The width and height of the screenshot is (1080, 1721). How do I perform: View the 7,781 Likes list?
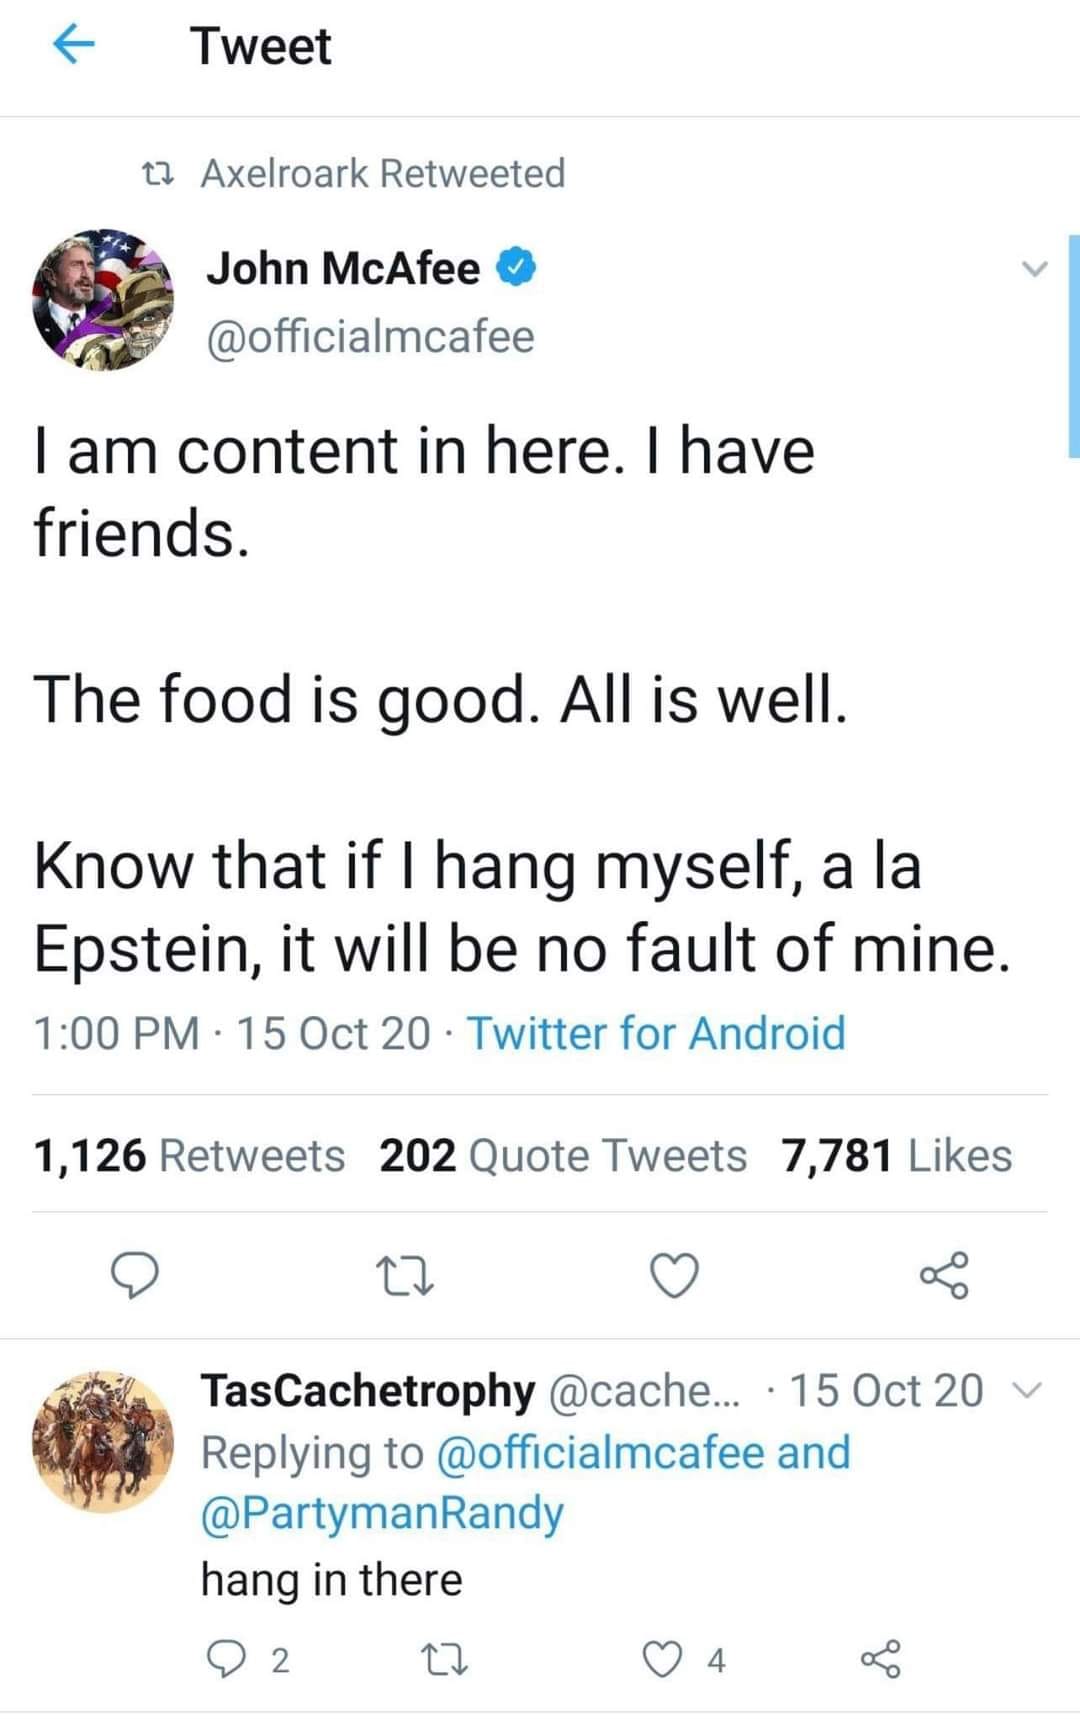(x=896, y=1156)
